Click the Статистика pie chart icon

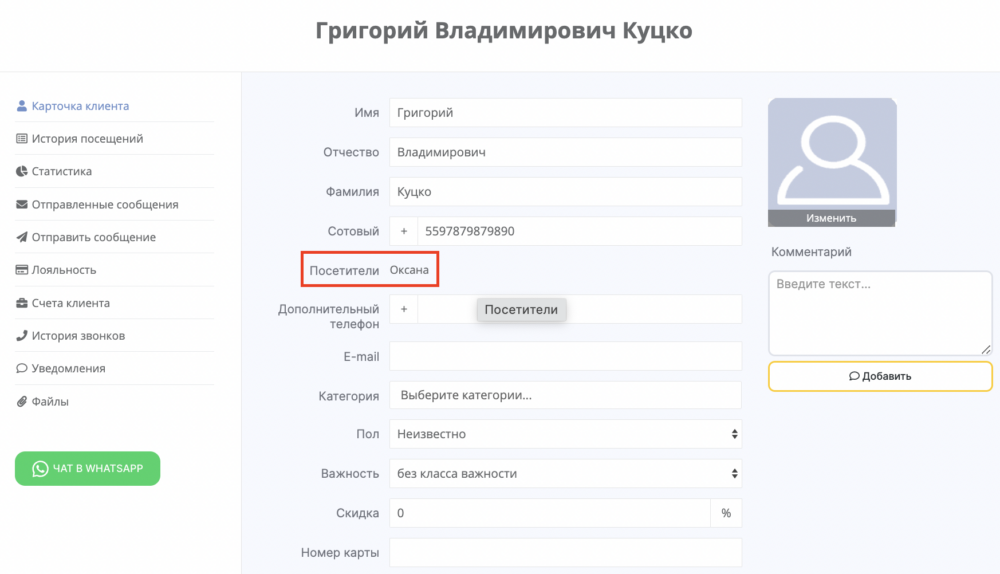pos(22,171)
